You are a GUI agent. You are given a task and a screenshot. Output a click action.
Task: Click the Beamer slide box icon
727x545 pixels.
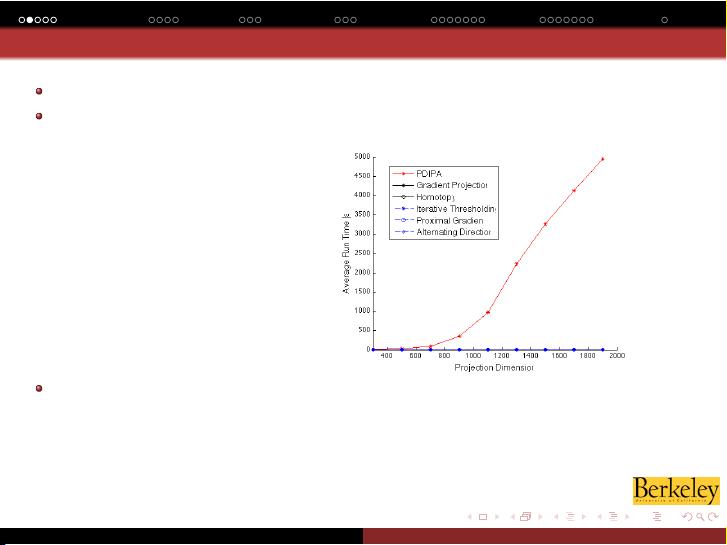tap(483, 517)
